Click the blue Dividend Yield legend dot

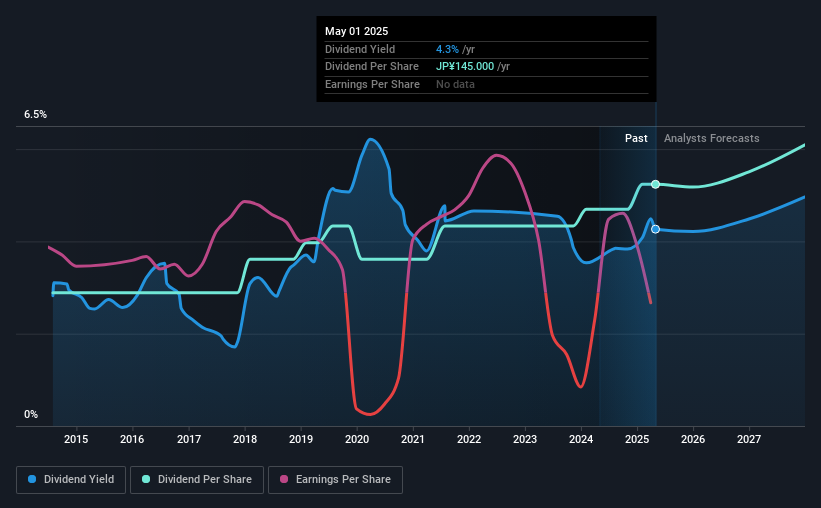coord(32,479)
